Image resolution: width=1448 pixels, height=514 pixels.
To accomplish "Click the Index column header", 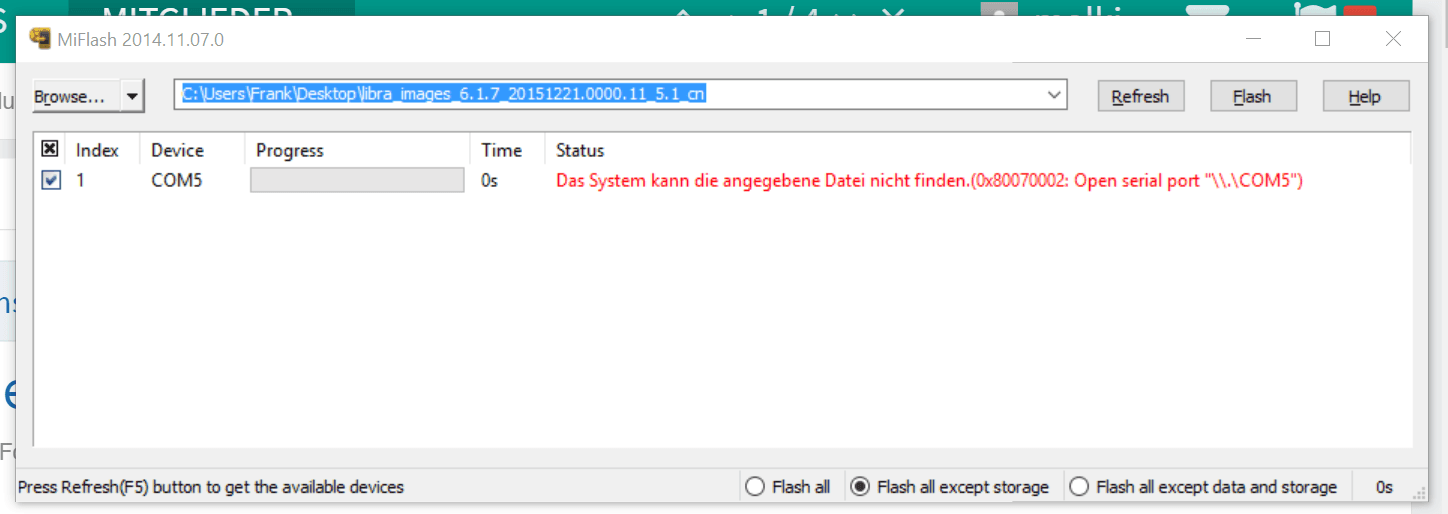I will [97, 150].
